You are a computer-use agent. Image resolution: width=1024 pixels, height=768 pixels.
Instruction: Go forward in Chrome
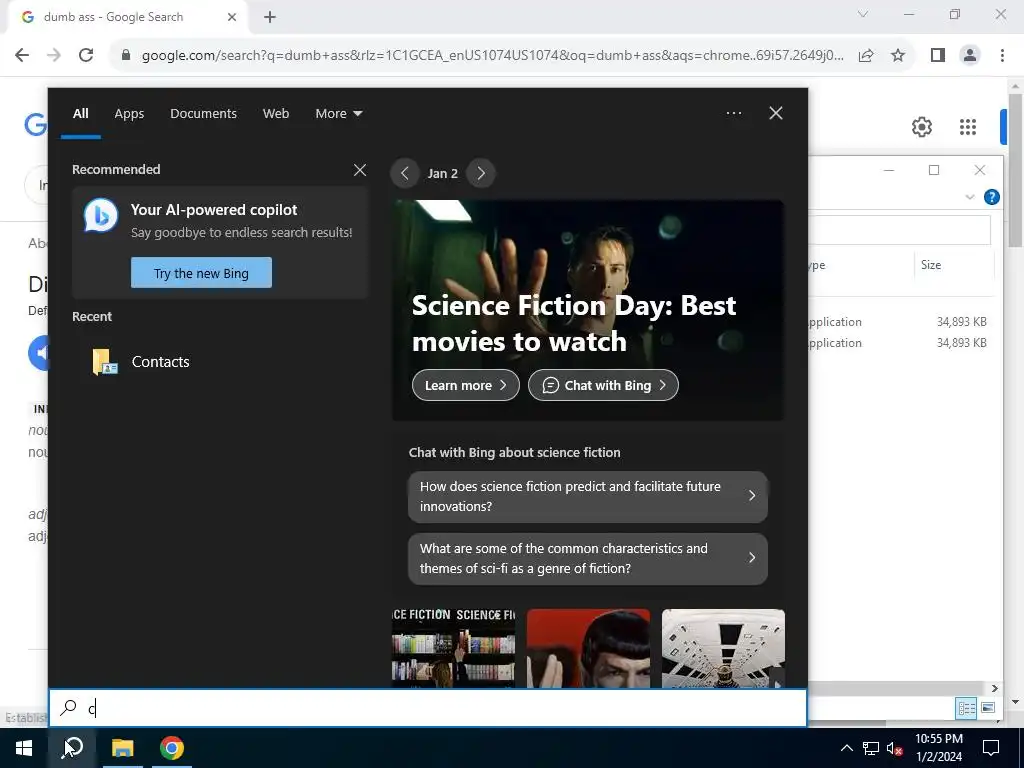click(x=54, y=55)
